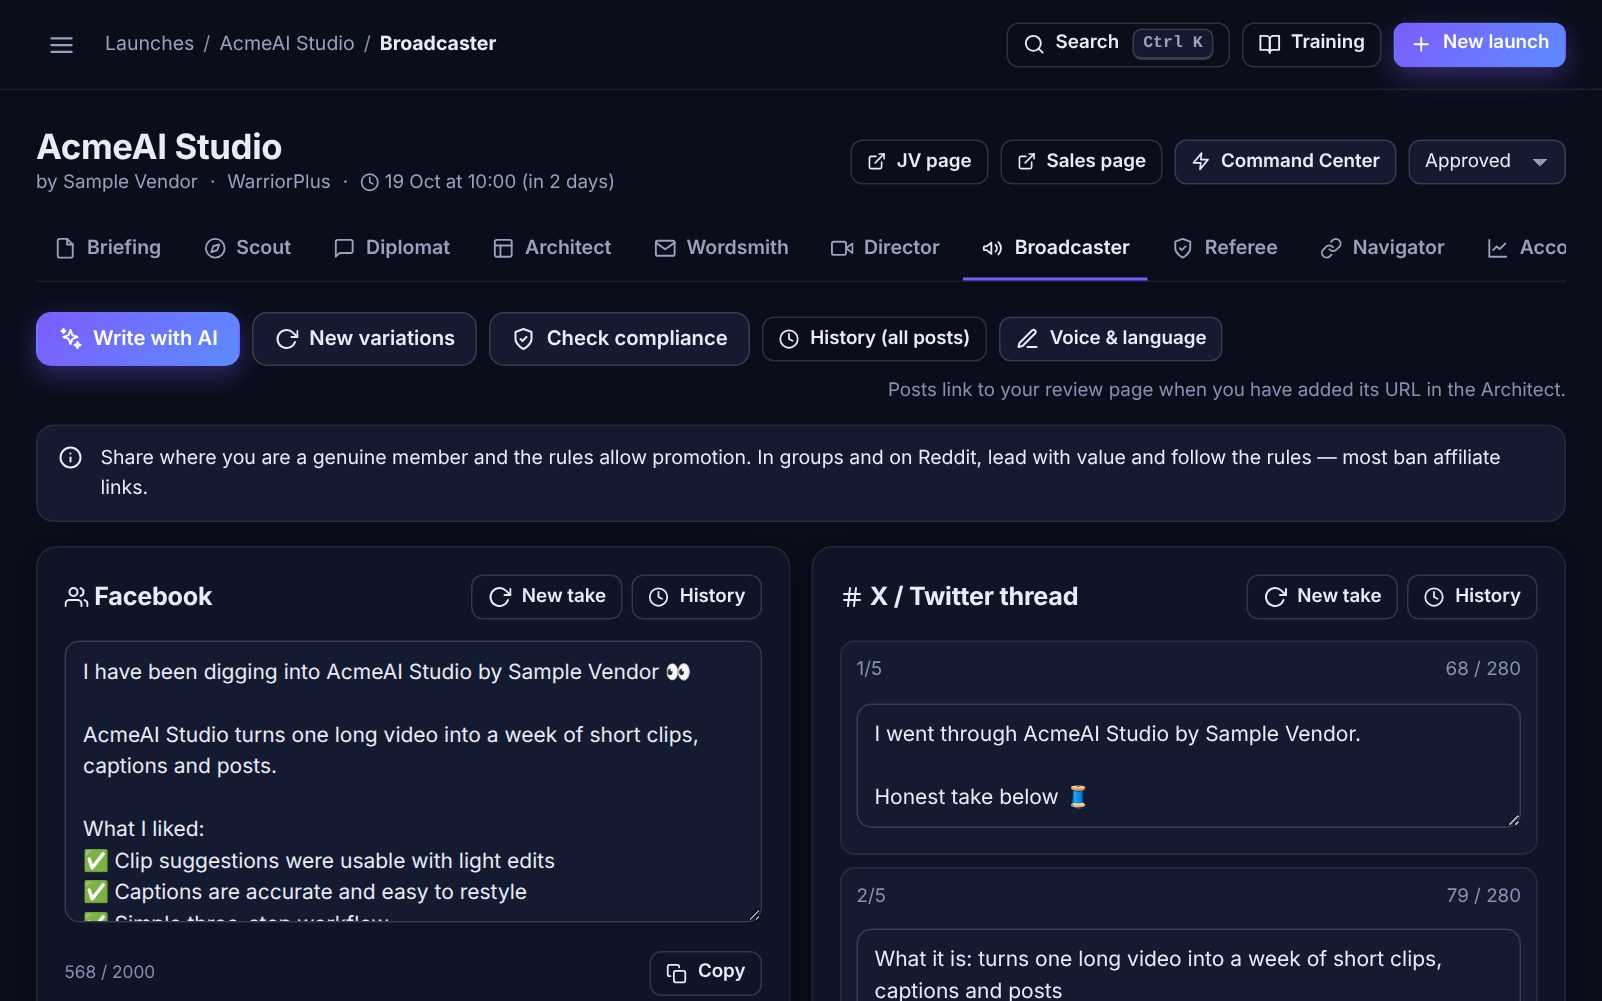
Task: Switch to the Architect tab
Action: pos(552,248)
